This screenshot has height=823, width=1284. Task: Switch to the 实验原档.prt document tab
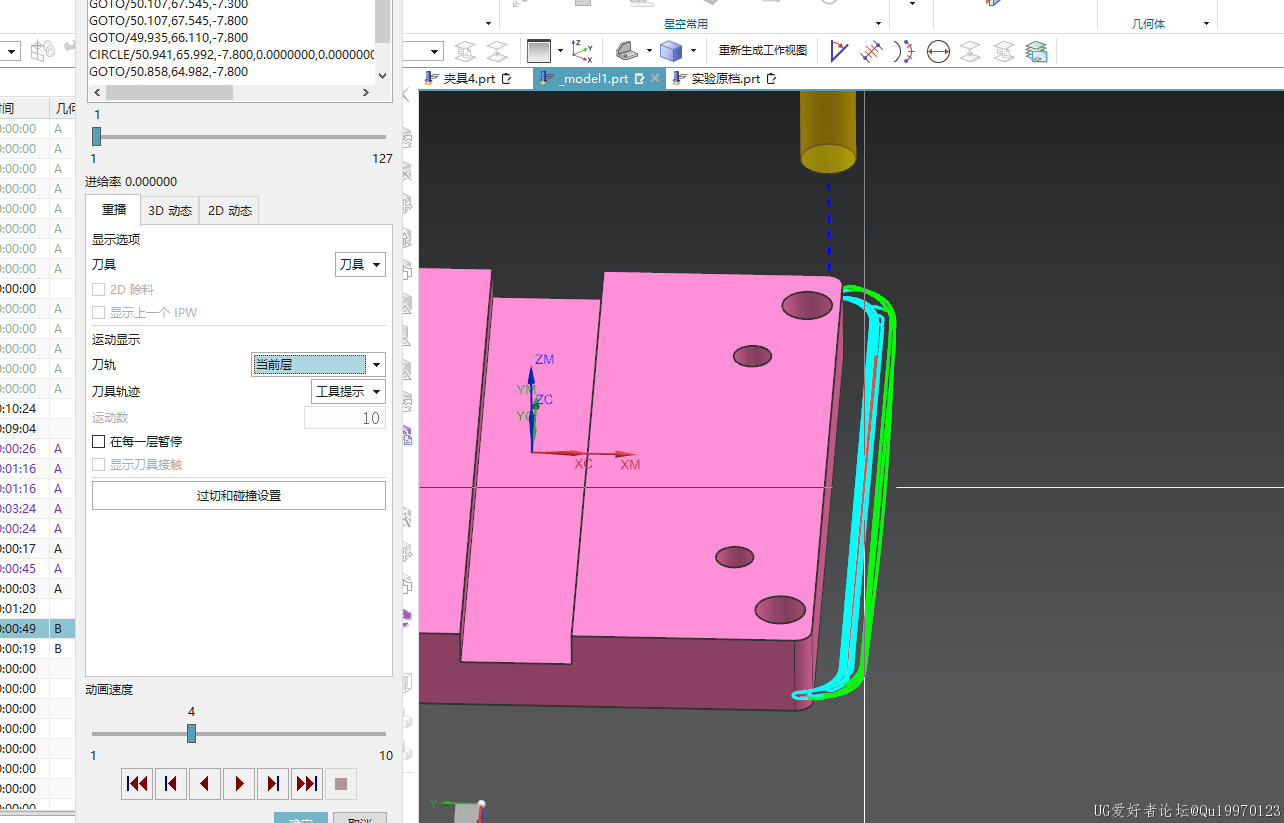pyautogui.click(x=725, y=78)
